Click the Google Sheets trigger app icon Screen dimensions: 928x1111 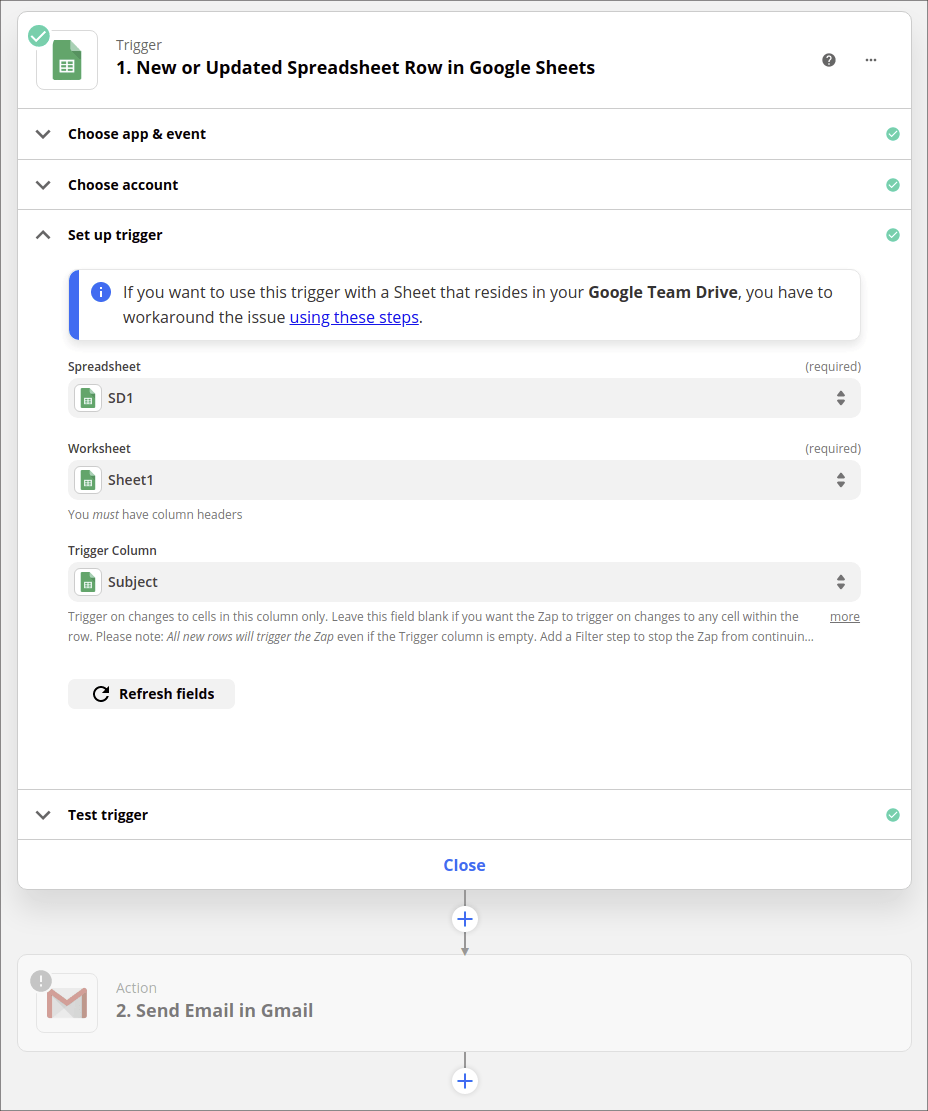[x=67, y=60]
